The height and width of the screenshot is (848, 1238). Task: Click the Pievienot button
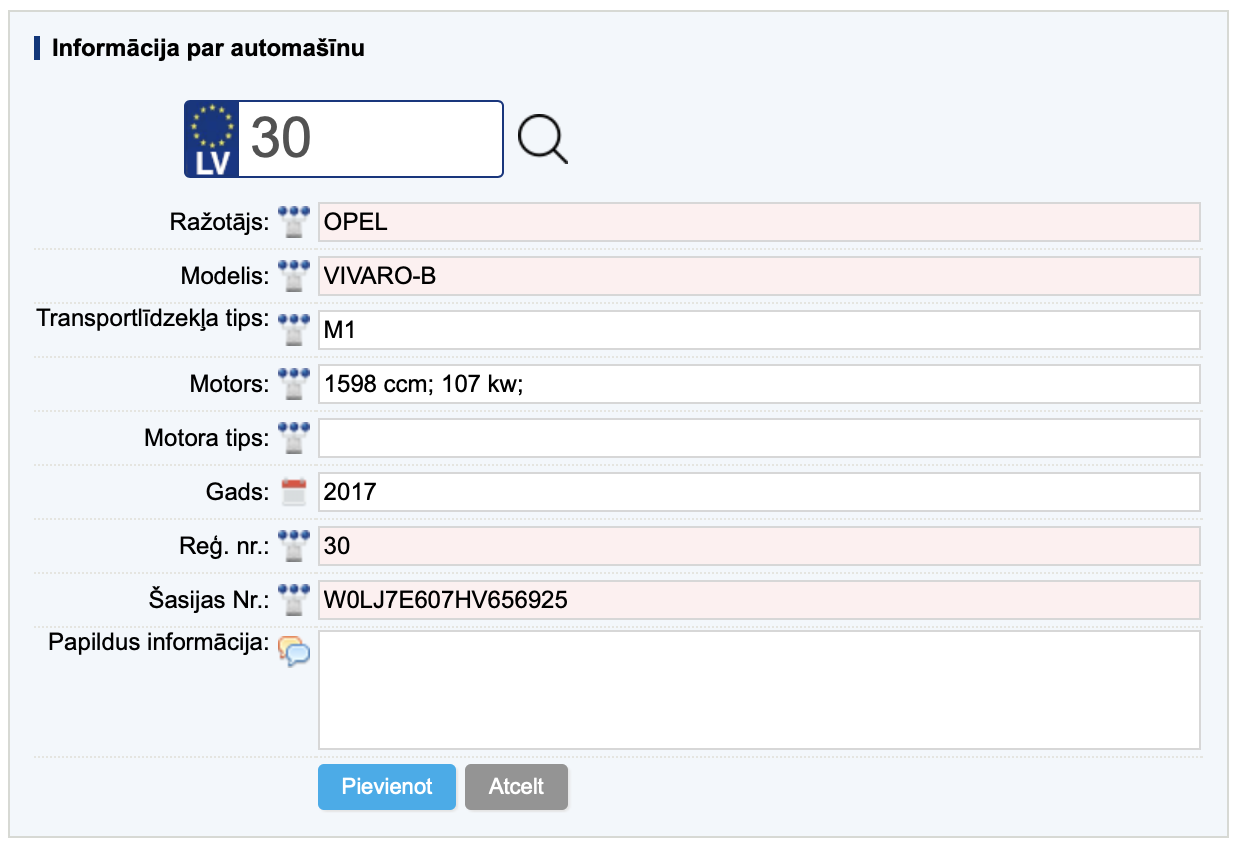[387, 787]
